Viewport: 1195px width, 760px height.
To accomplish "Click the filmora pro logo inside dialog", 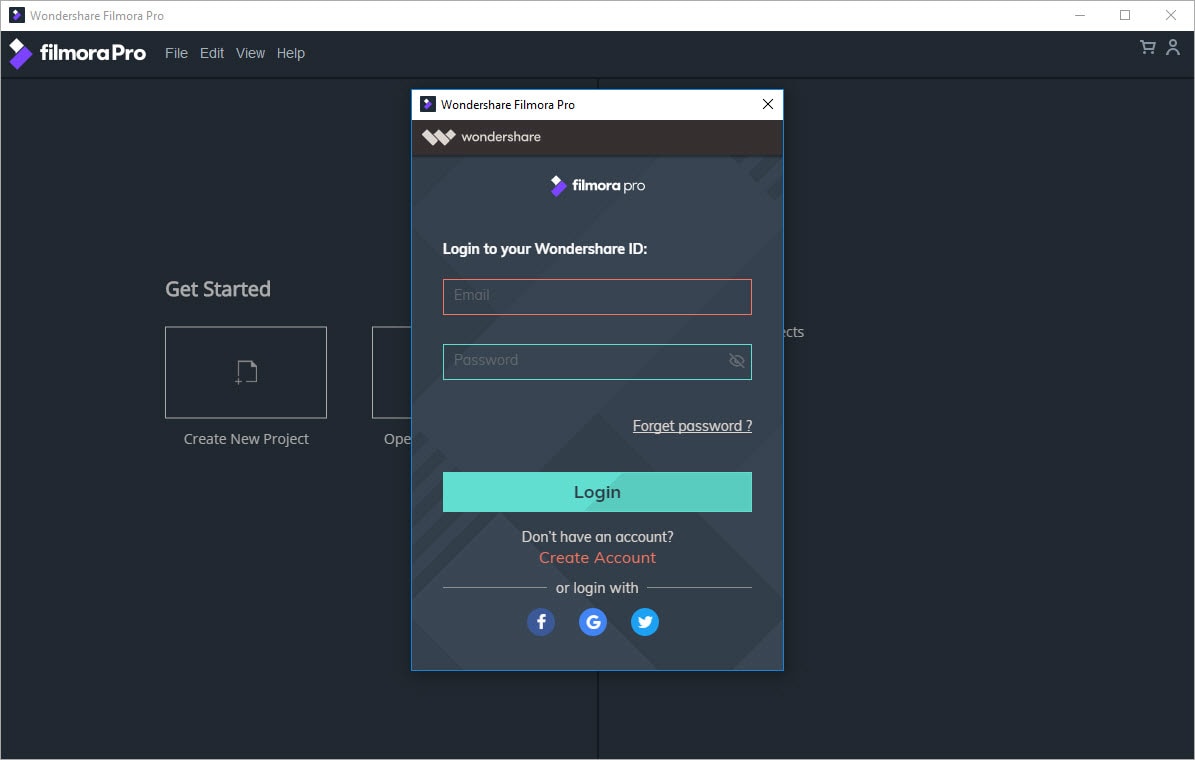I will pyautogui.click(x=598, y=185).
